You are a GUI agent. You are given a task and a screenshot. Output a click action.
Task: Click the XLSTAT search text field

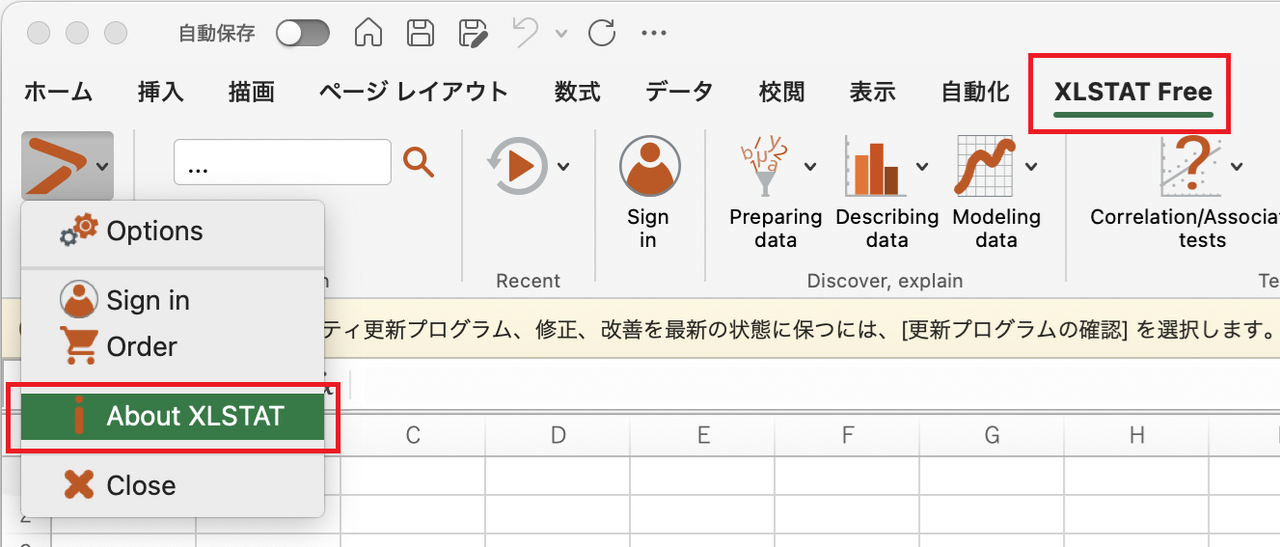coord(282,163)
